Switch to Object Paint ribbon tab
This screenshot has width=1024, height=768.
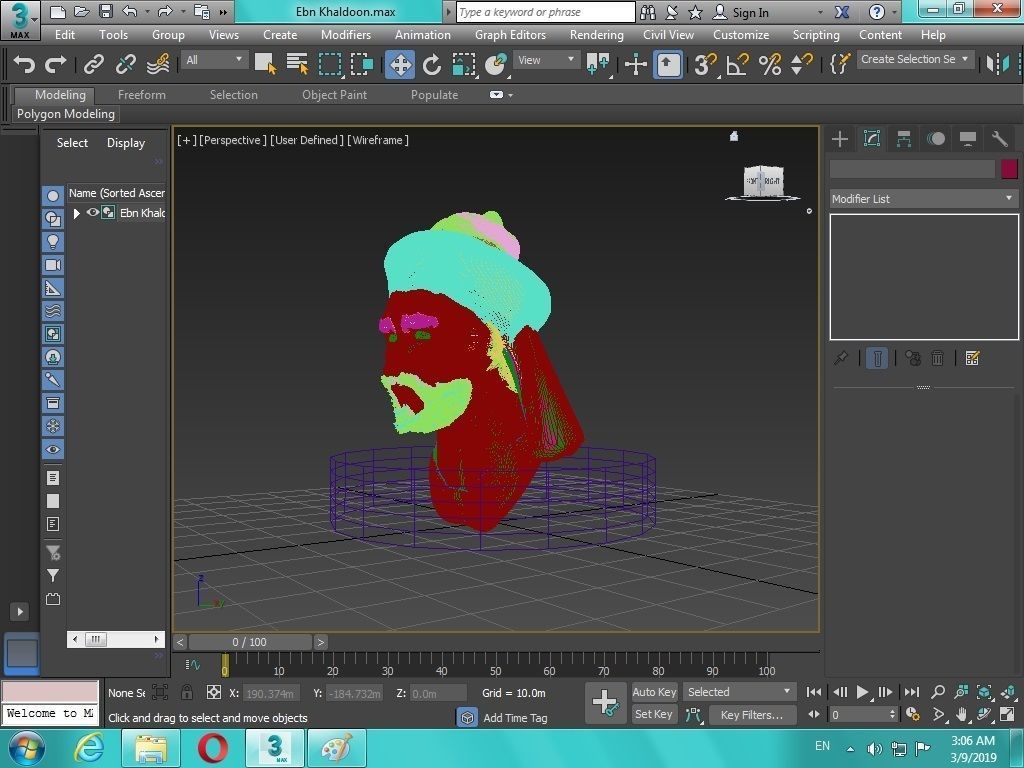[x=334, y=95]
